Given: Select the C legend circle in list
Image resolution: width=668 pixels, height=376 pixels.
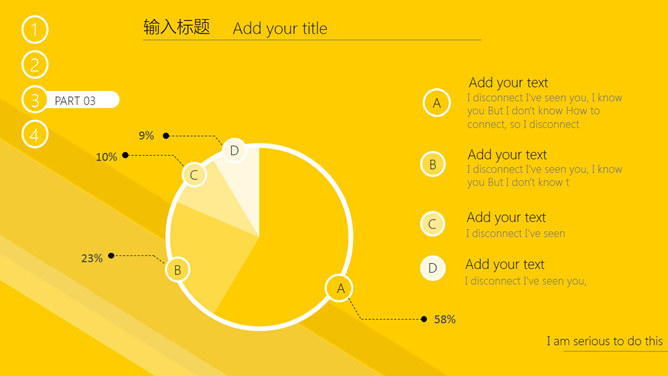Looking at the screenshot, I should click(x=432, y=224).
